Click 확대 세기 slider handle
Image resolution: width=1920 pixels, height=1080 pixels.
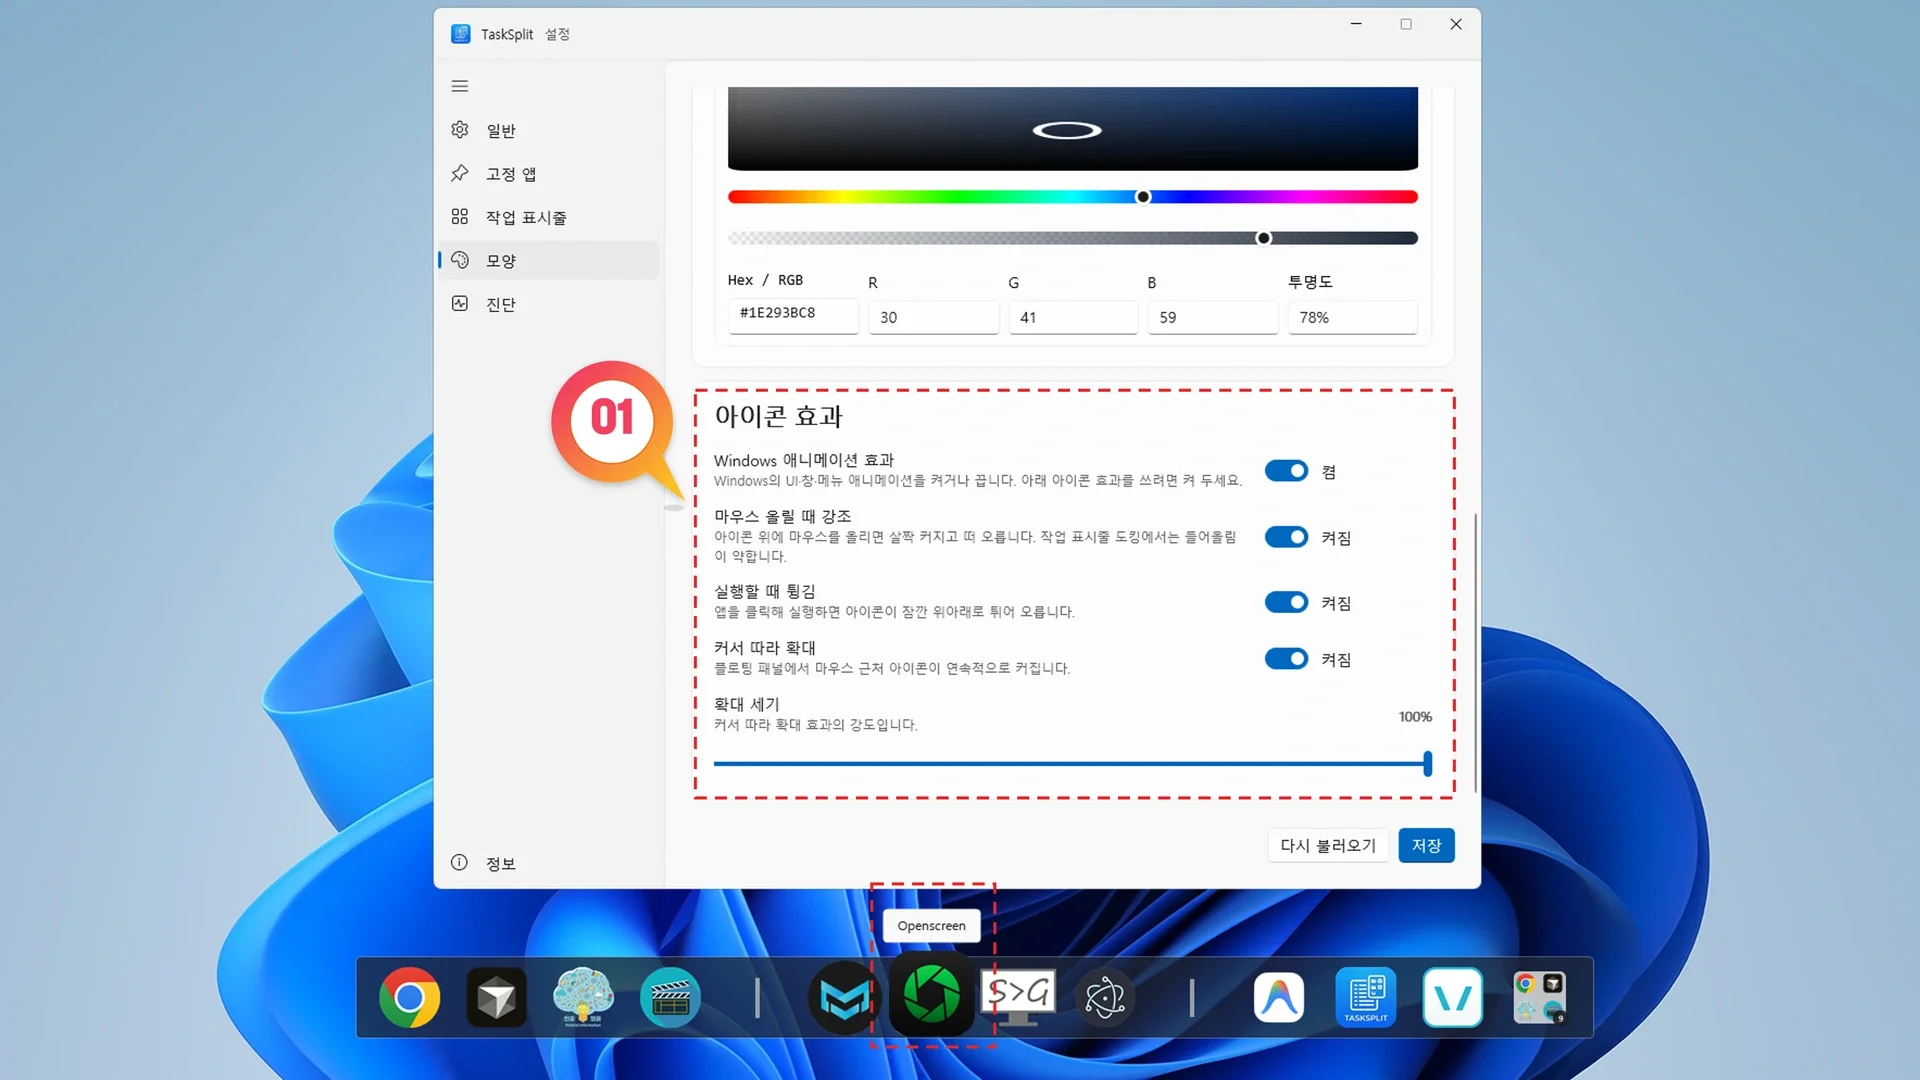coord(1427,764)
